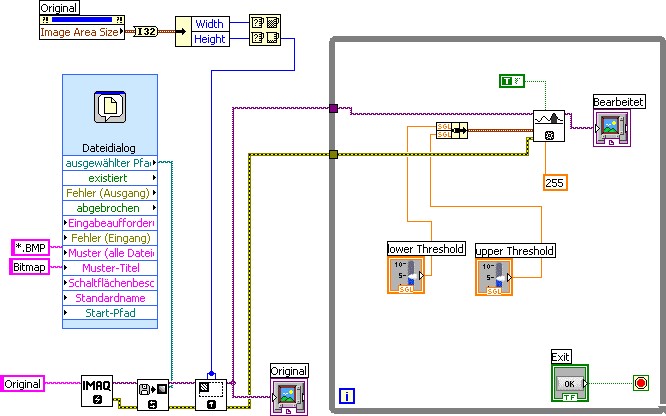Select the Fehler (Eingang) input row
This screenshot has height=416, width=666.
[110, 238]
